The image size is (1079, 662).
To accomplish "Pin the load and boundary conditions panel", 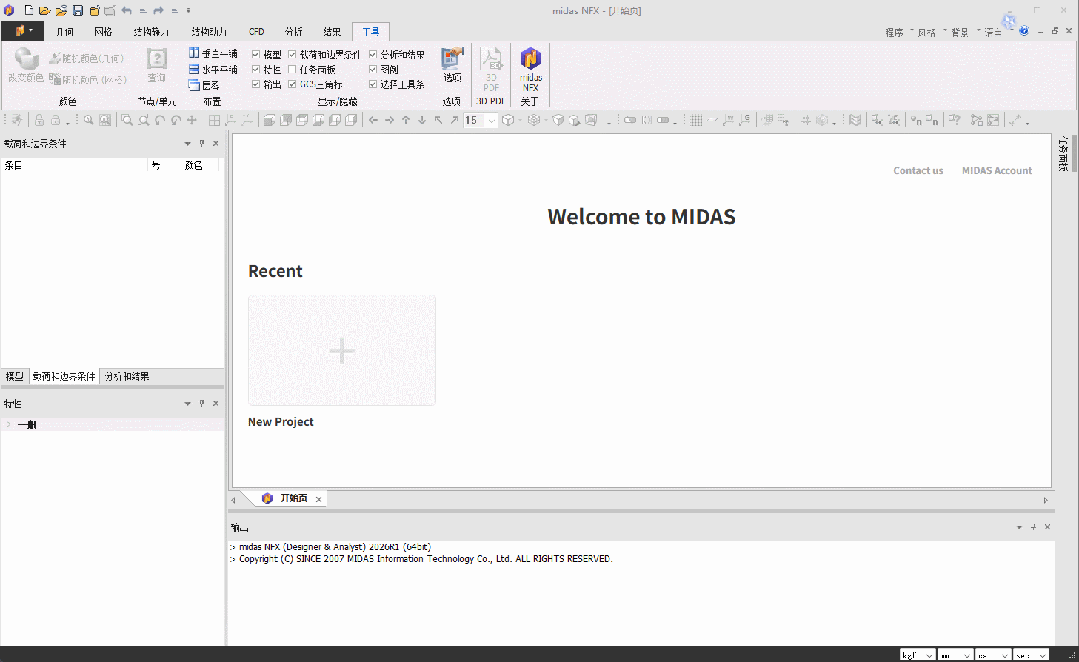I will click(202, 143).
